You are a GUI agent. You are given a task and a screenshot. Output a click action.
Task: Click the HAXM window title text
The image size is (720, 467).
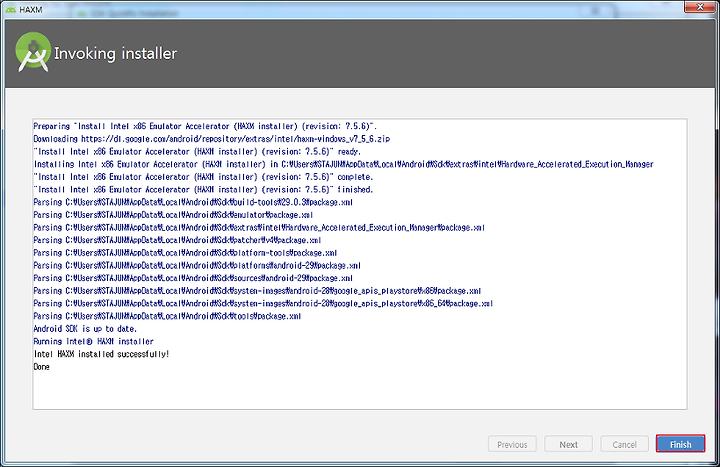31,10
